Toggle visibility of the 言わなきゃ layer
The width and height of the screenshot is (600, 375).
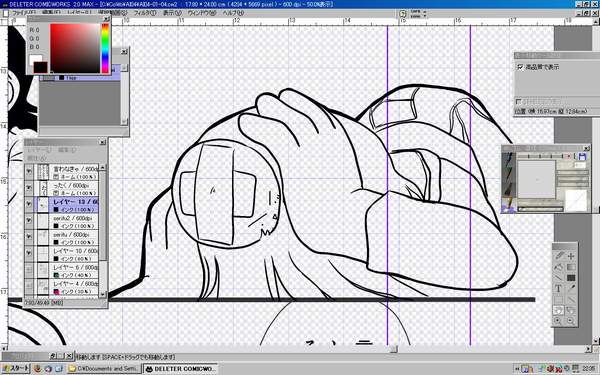[x=29, y=173]
